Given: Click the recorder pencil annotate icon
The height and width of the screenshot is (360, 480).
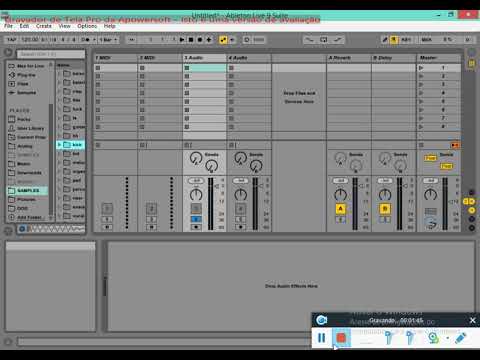Looking at the screenshot, I should pos(460,338).
